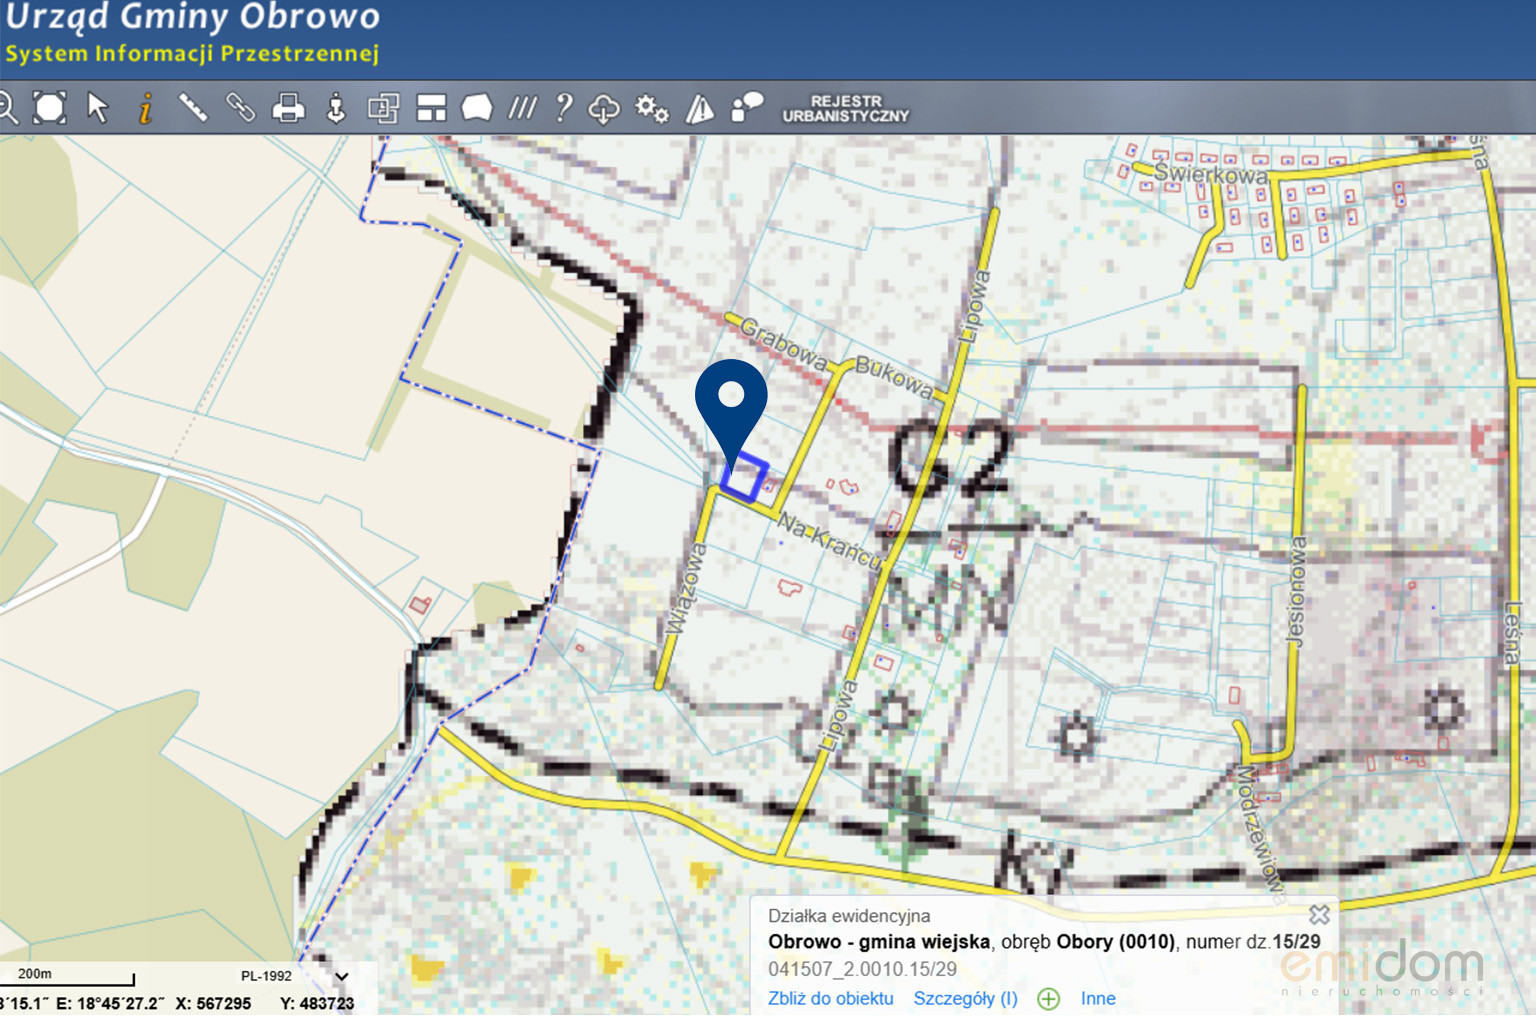Viewport: 1536px width, 1024px height.
Task: Click the zoom out magnifier icon
Action: (x=6, y=107)
